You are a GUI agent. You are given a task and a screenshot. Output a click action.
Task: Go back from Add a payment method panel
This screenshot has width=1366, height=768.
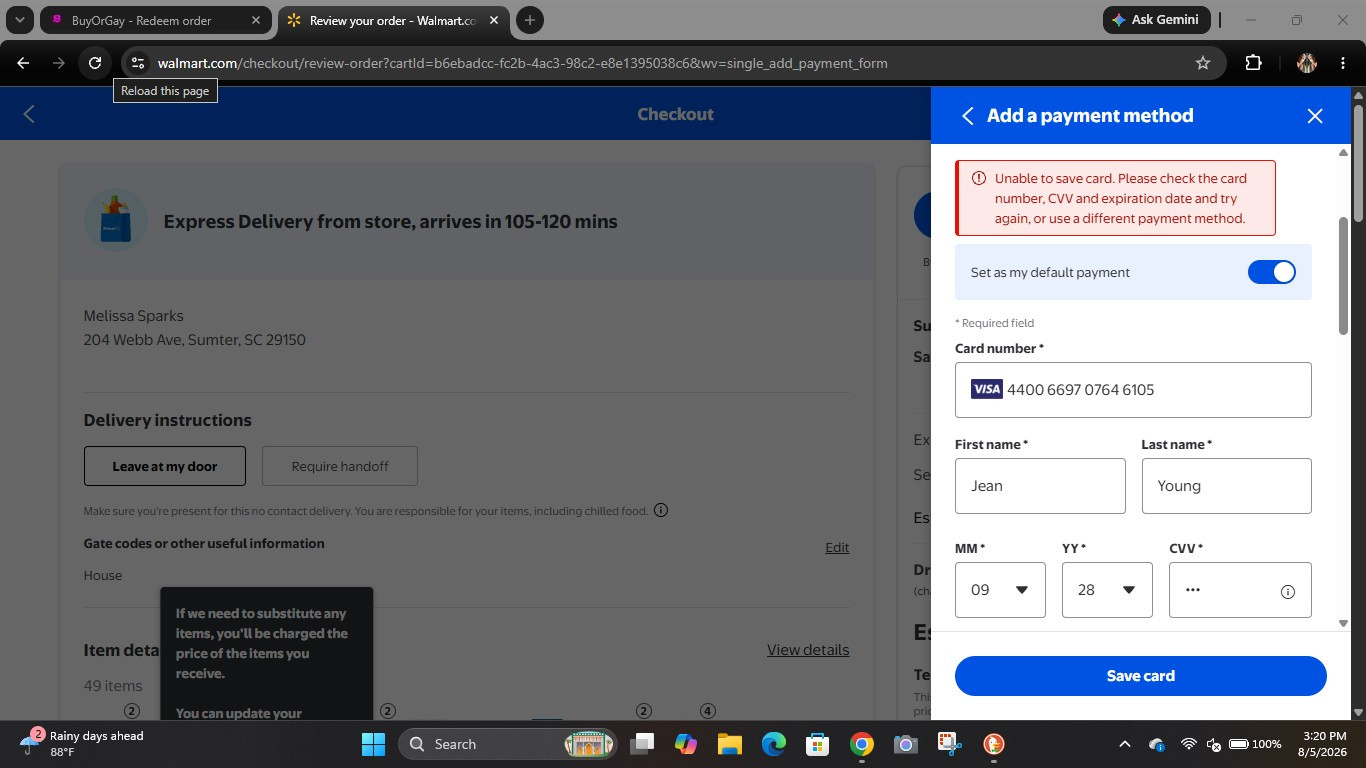tap(967, 116)
